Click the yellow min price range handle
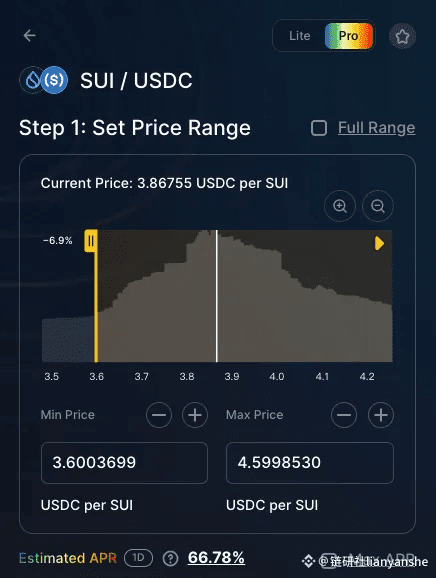This screenshot has height=578, width=436. (x=91, y=241)
